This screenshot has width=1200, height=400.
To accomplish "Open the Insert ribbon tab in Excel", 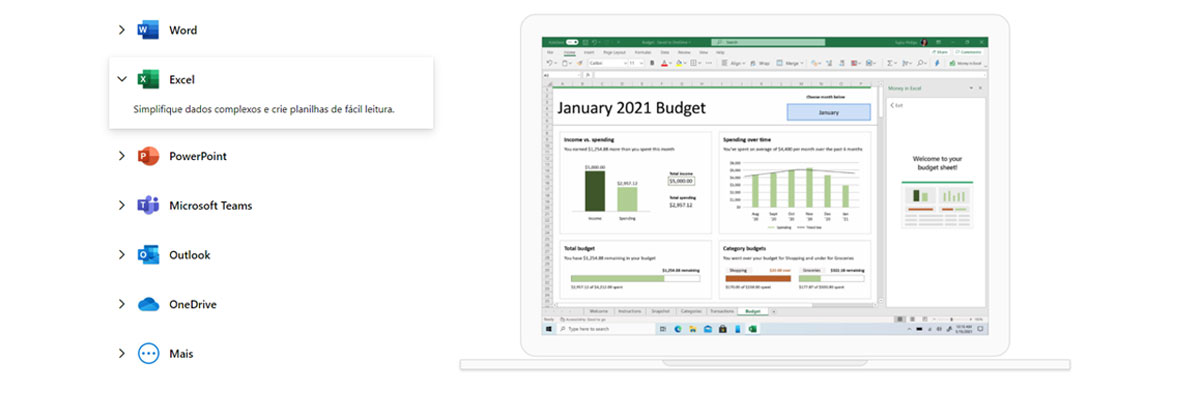I will tap(589, 52).
